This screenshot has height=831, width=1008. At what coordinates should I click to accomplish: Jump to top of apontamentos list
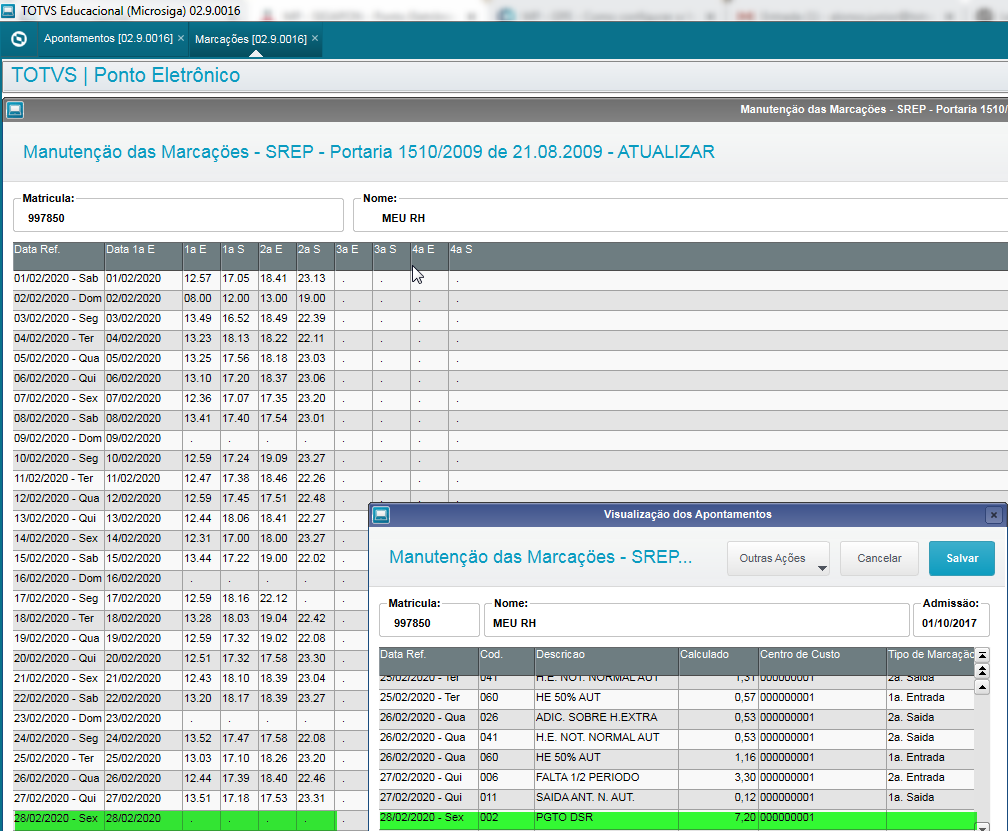pyautogui.click(x=982, y=655)
